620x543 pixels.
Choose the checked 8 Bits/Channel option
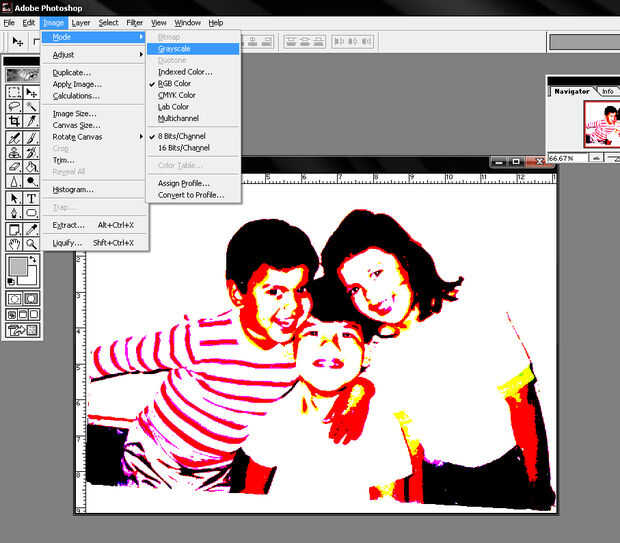(193, 136)
